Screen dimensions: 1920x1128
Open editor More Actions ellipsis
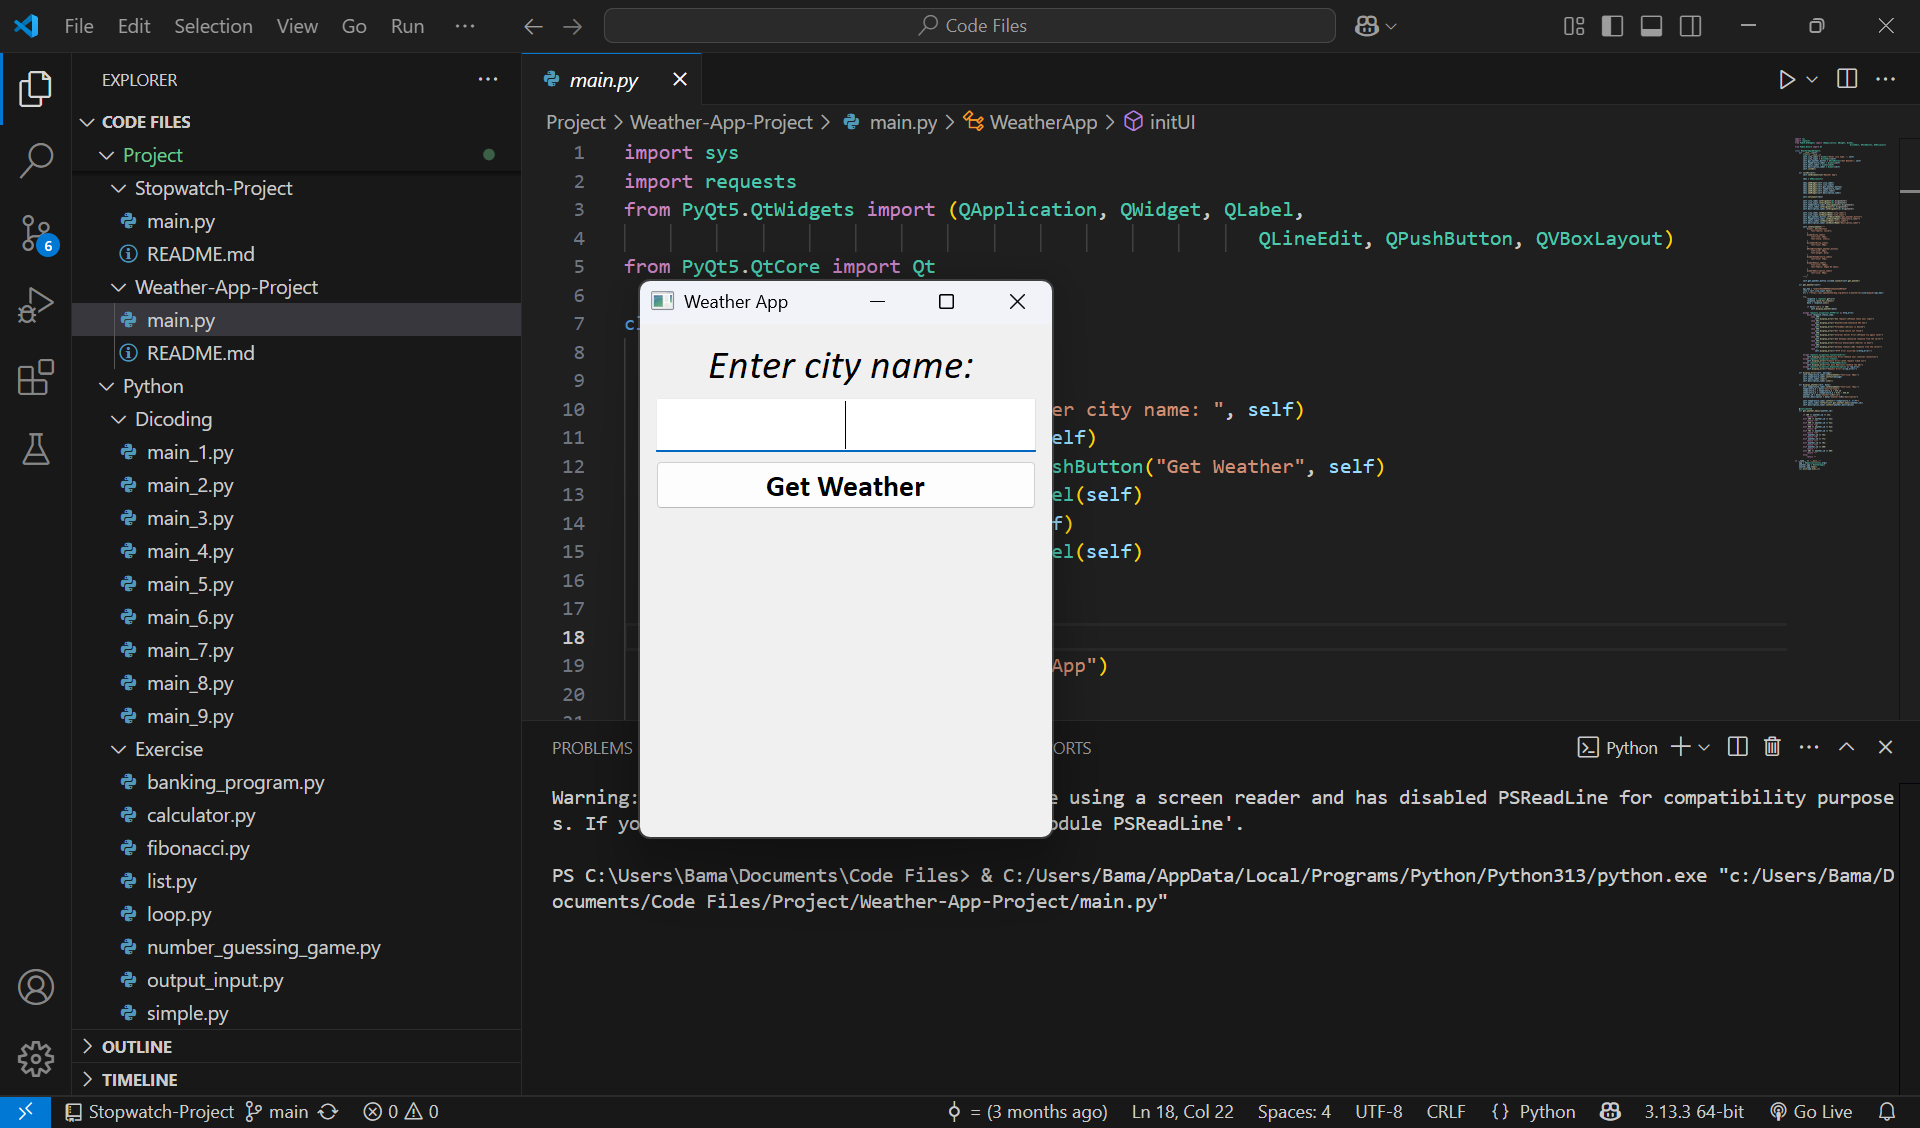pyautogui.click(x=1885, y=79)
